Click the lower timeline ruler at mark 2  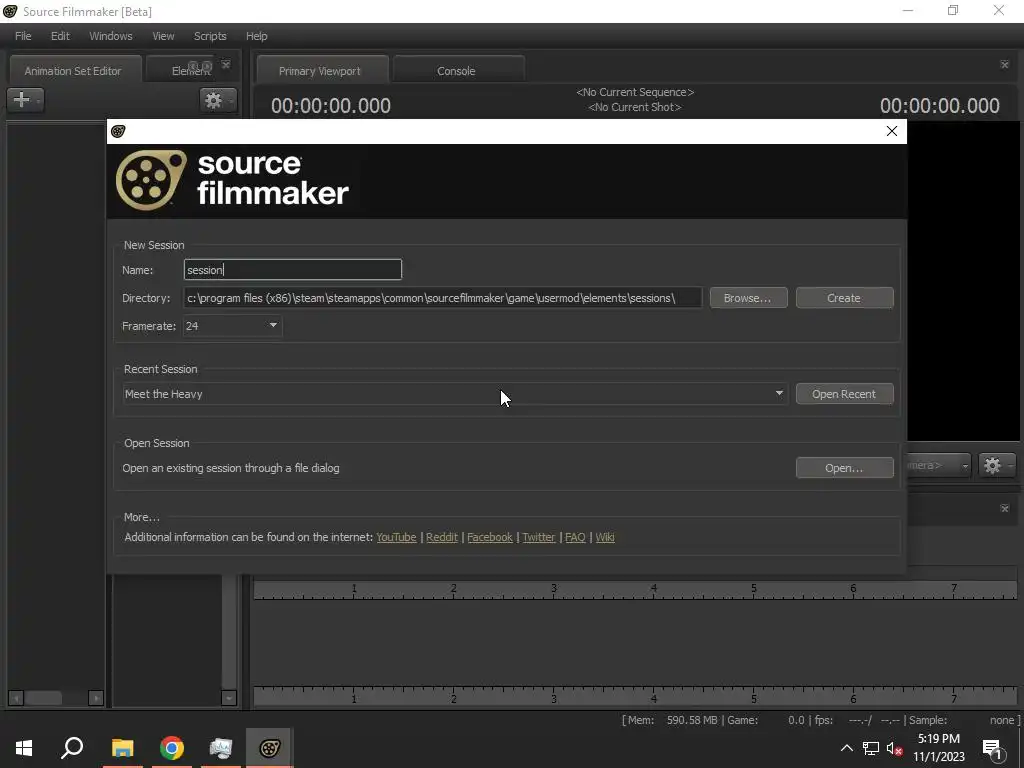(x=454, y=698)
